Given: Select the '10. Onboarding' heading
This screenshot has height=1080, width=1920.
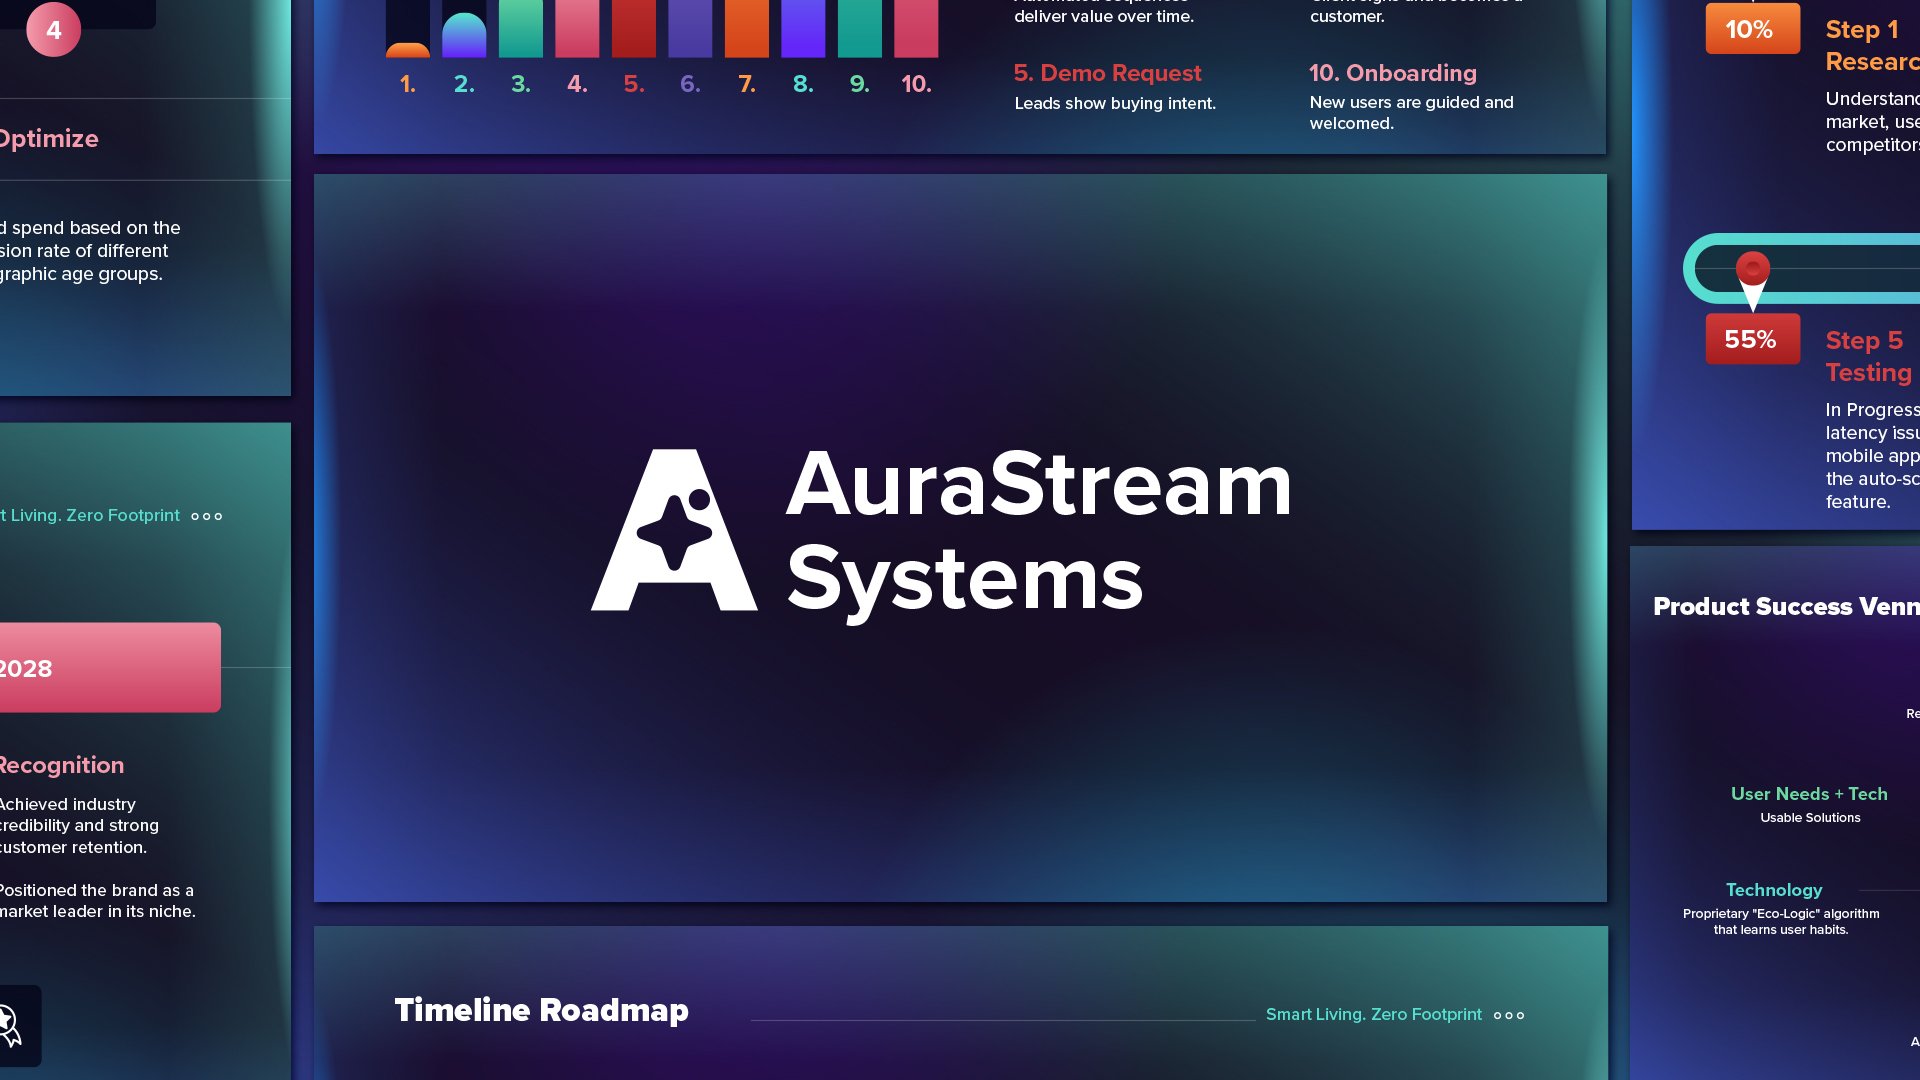Looking at the screenshot, I should tap(1392, 73).
